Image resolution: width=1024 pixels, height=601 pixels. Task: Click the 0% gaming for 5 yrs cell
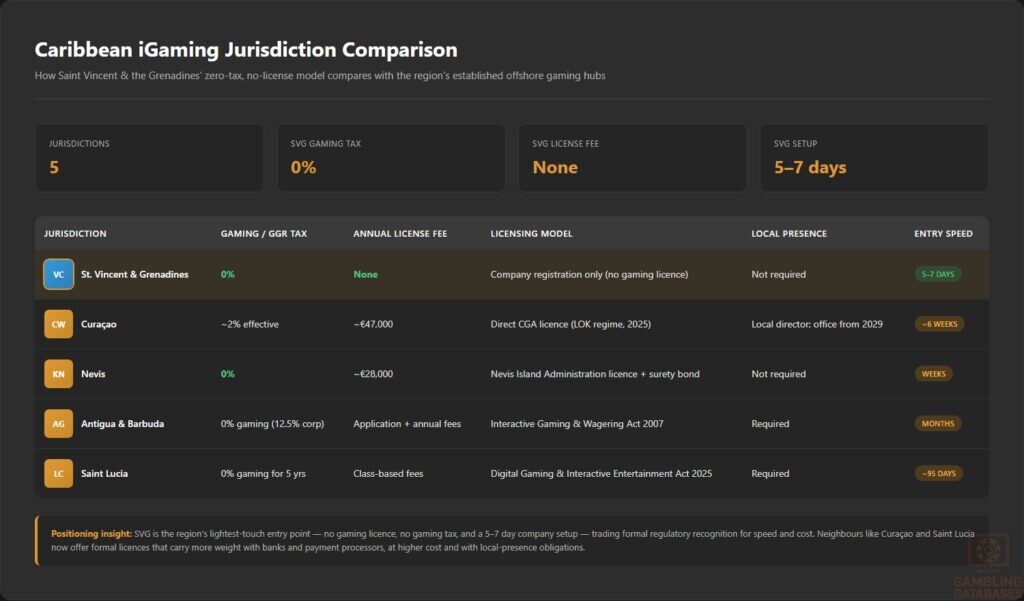(x=263, y=474)
